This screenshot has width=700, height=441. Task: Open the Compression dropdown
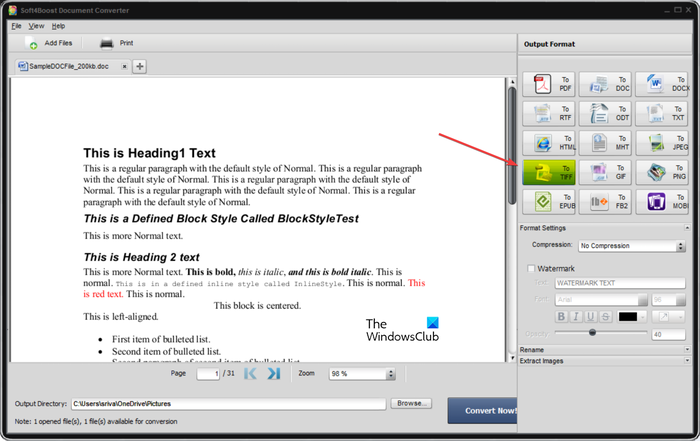(632, 246)
